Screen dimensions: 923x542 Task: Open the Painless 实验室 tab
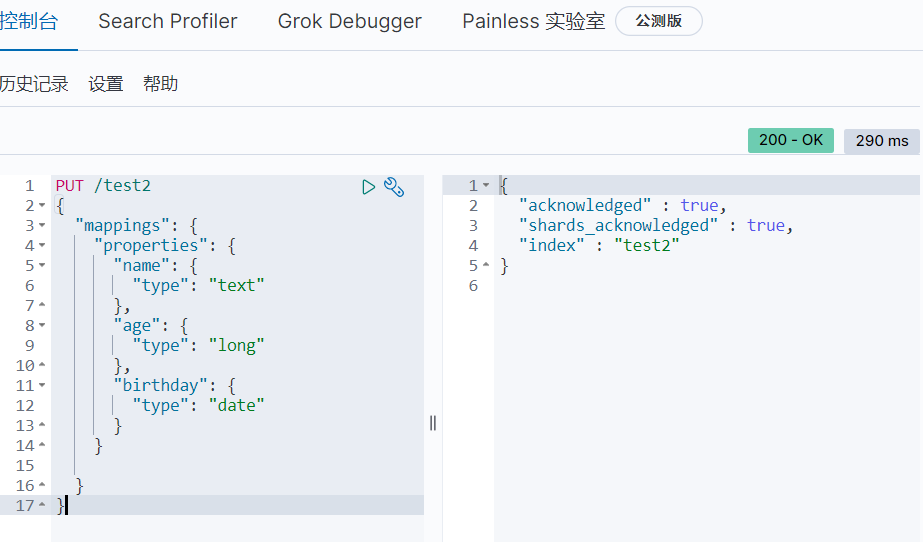533,21
